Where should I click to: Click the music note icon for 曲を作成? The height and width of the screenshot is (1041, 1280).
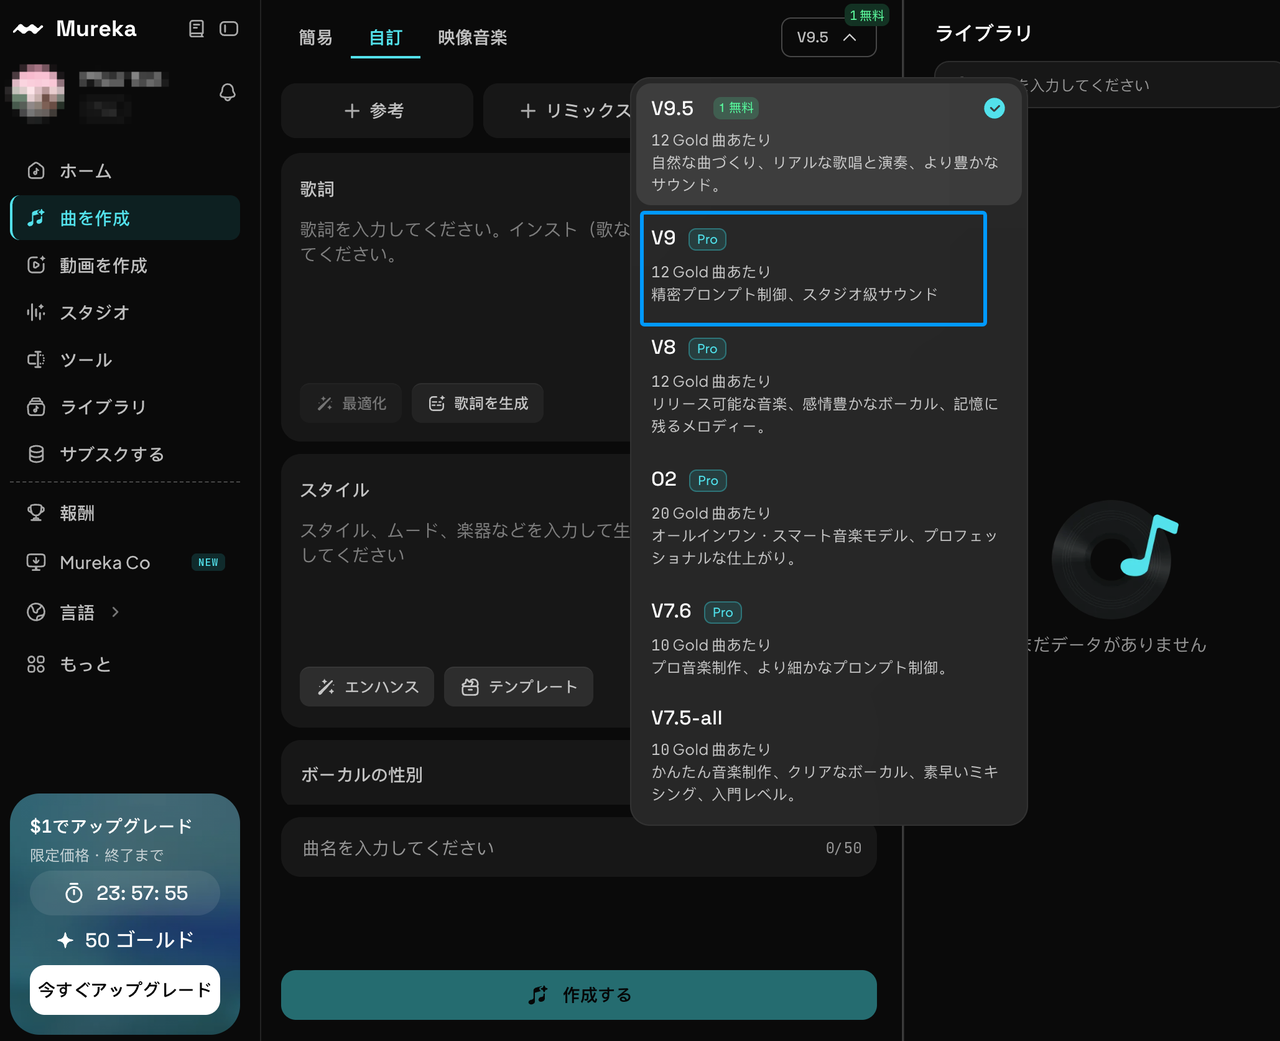[36, 218]
